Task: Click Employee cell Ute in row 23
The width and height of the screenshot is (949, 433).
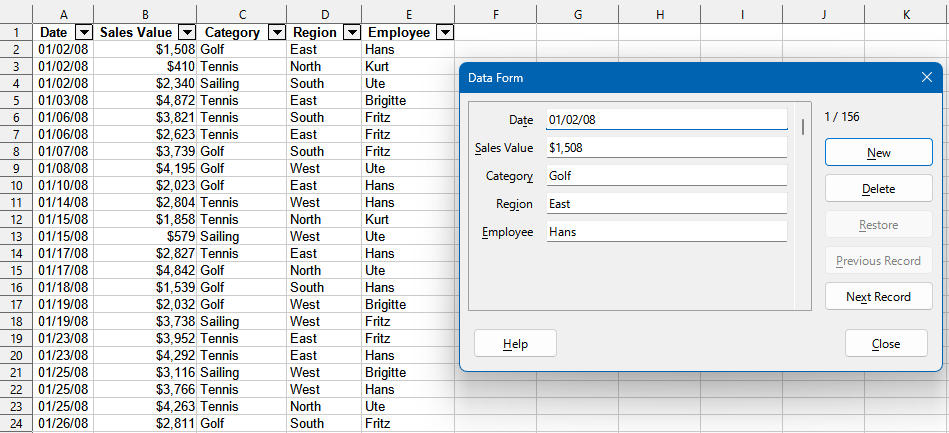Action: [x=408, y=406]
